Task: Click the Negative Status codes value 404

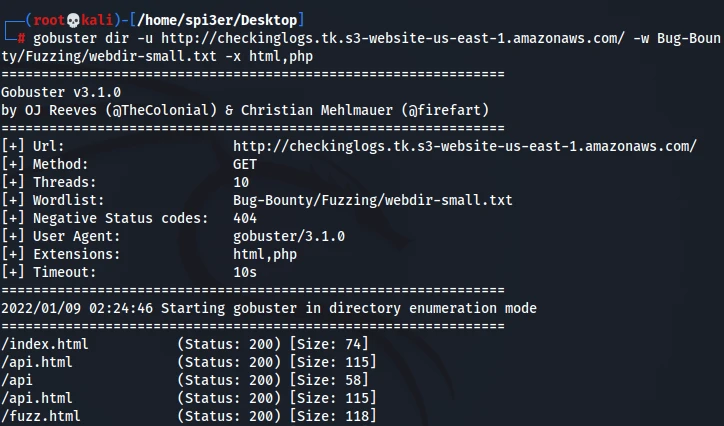Action: click(245, 218)
